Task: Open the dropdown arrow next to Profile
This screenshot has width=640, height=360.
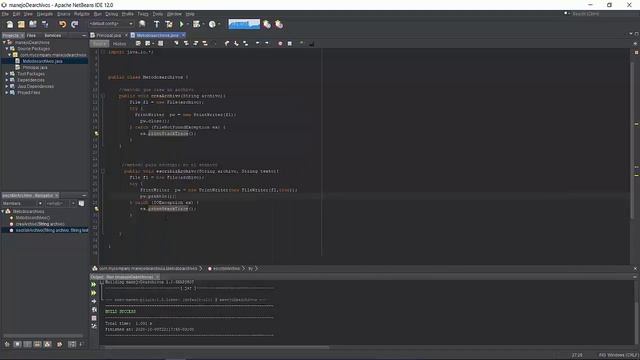Action: (x=219, y=24)
